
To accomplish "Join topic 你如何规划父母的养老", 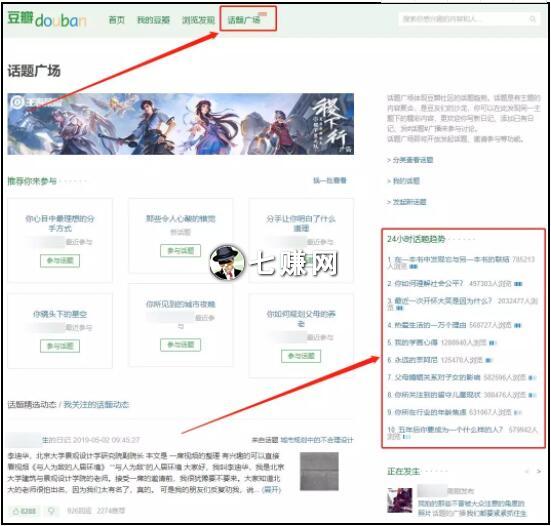I will point(301,356).
